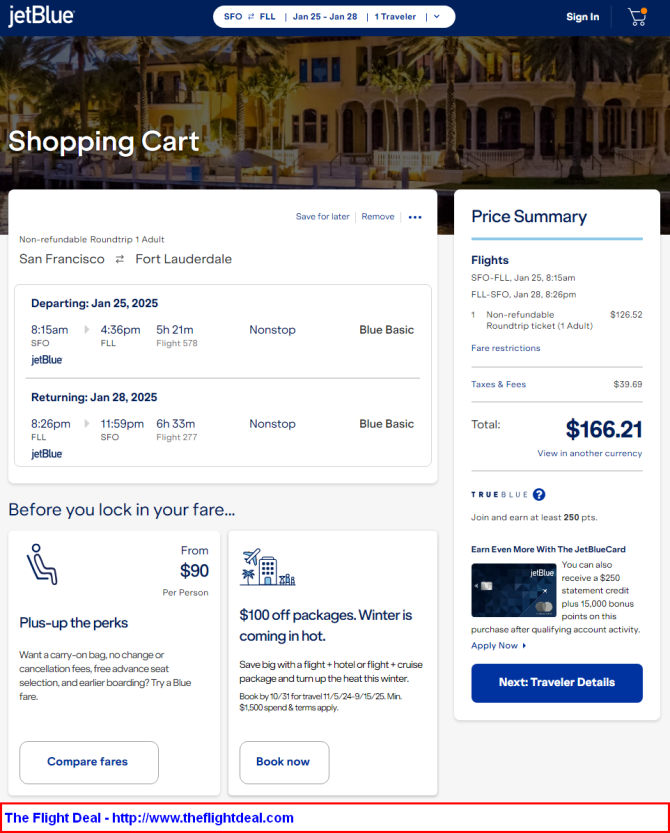Click the jetBlue logo in header
This screenshot has width=670, height=833.
(x=41, y=16)
